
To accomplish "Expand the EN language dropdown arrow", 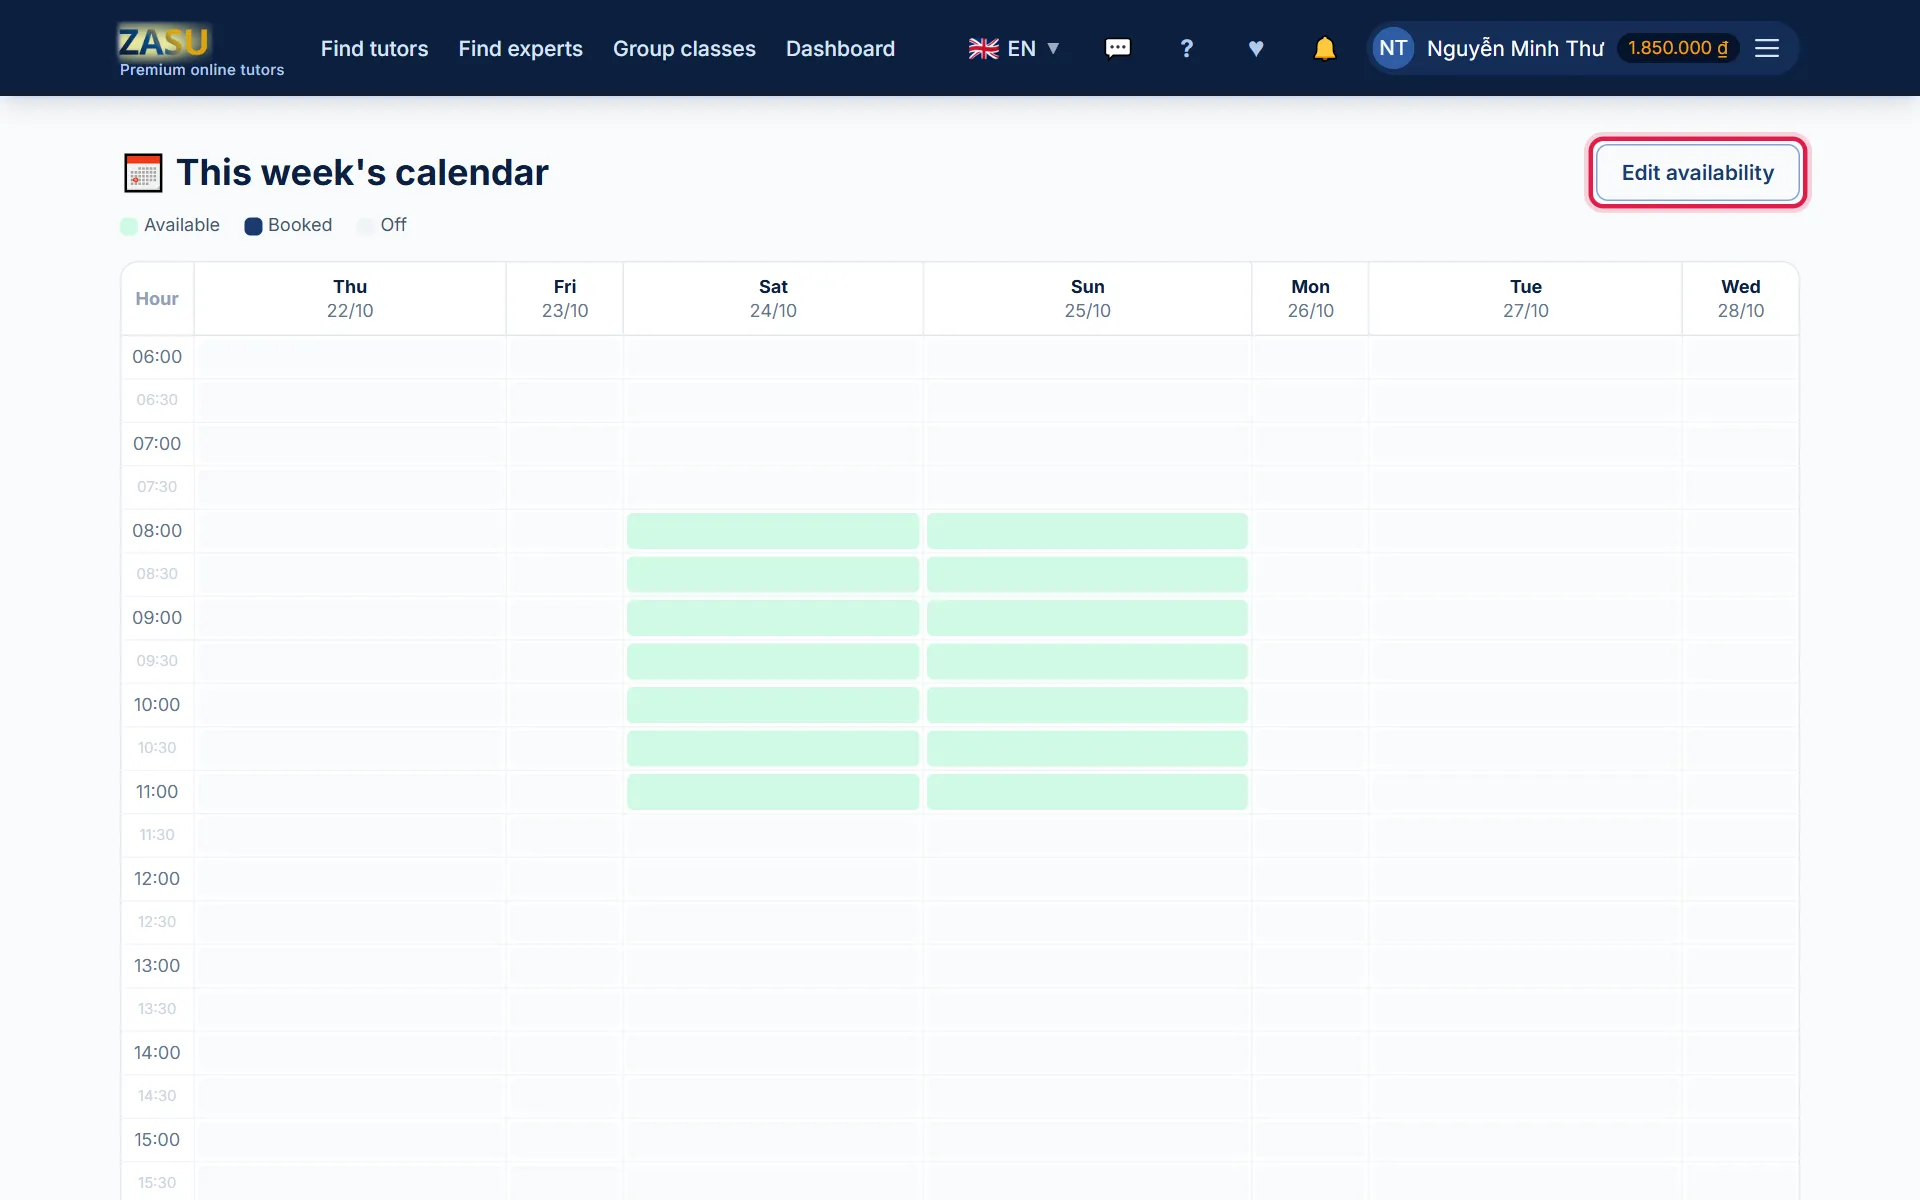I will [x=1053, y=48].
